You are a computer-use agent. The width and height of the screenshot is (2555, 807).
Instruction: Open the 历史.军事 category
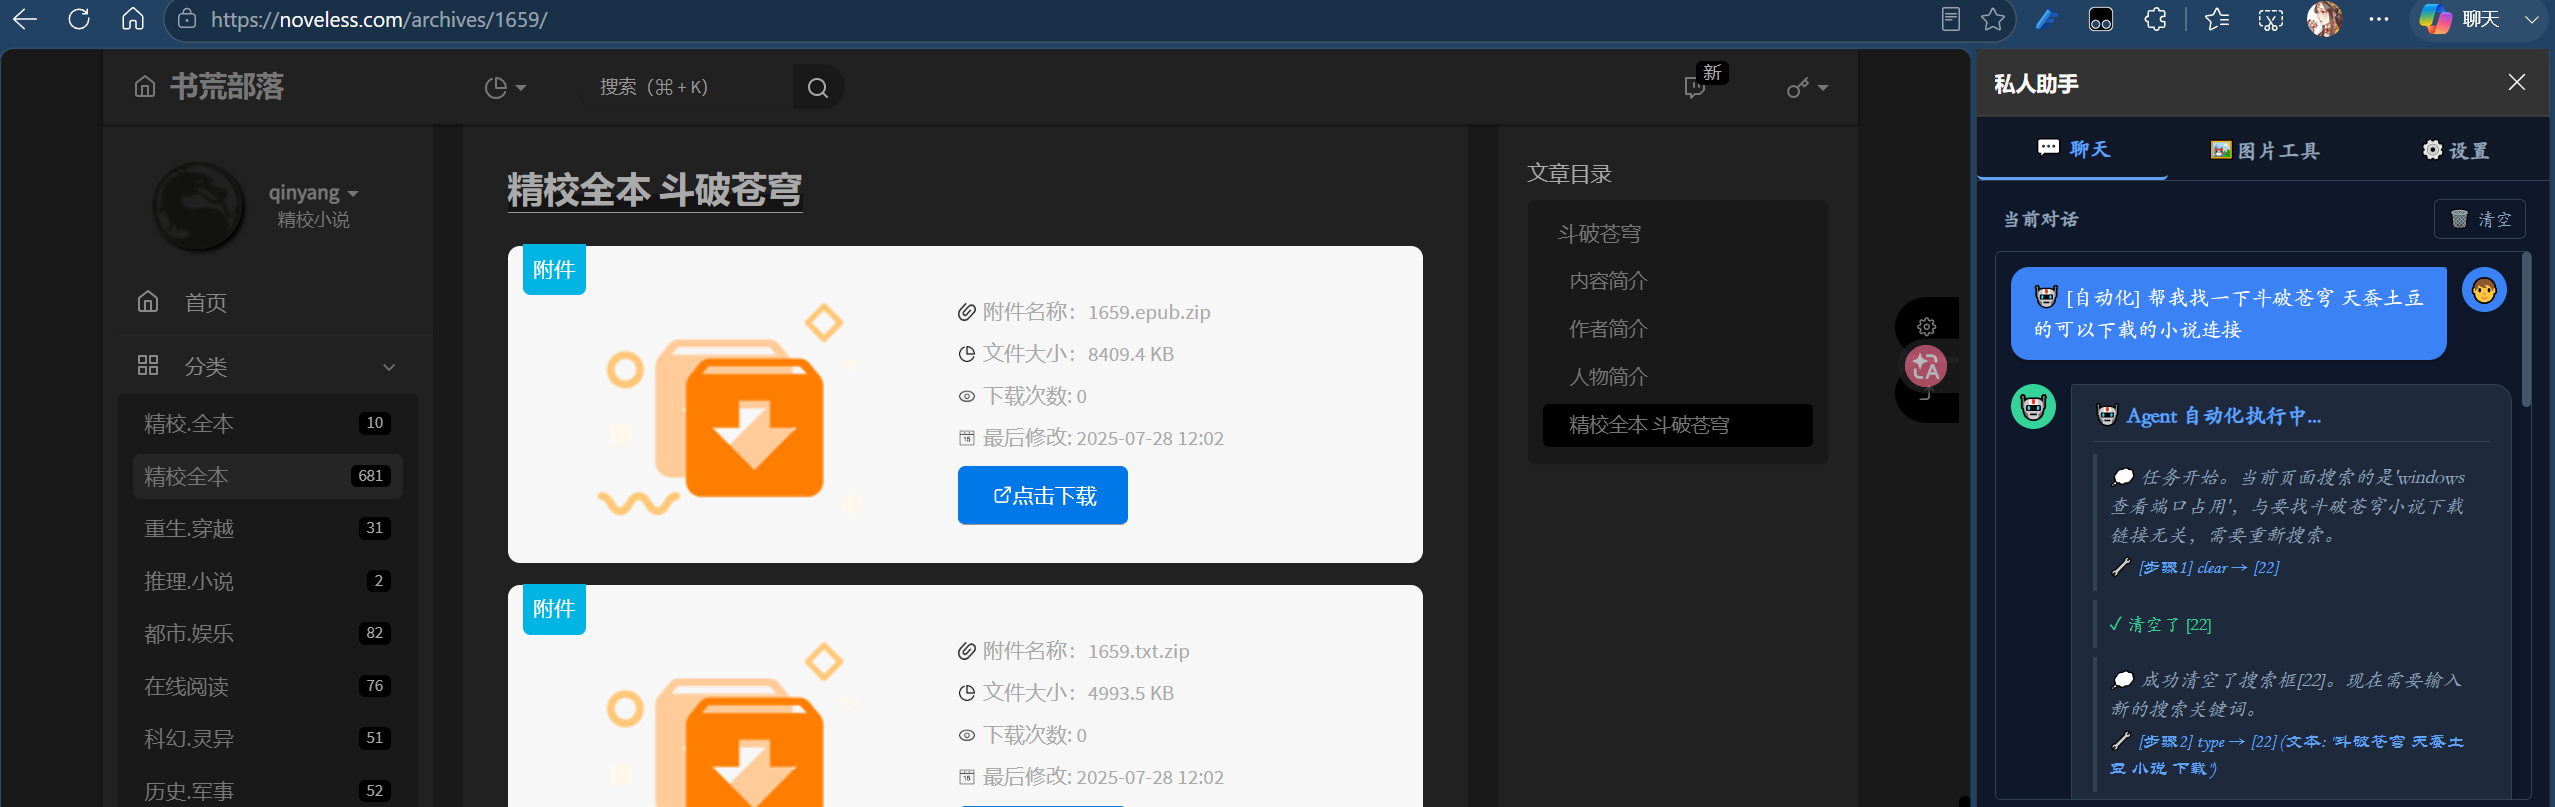click(267, 791)
